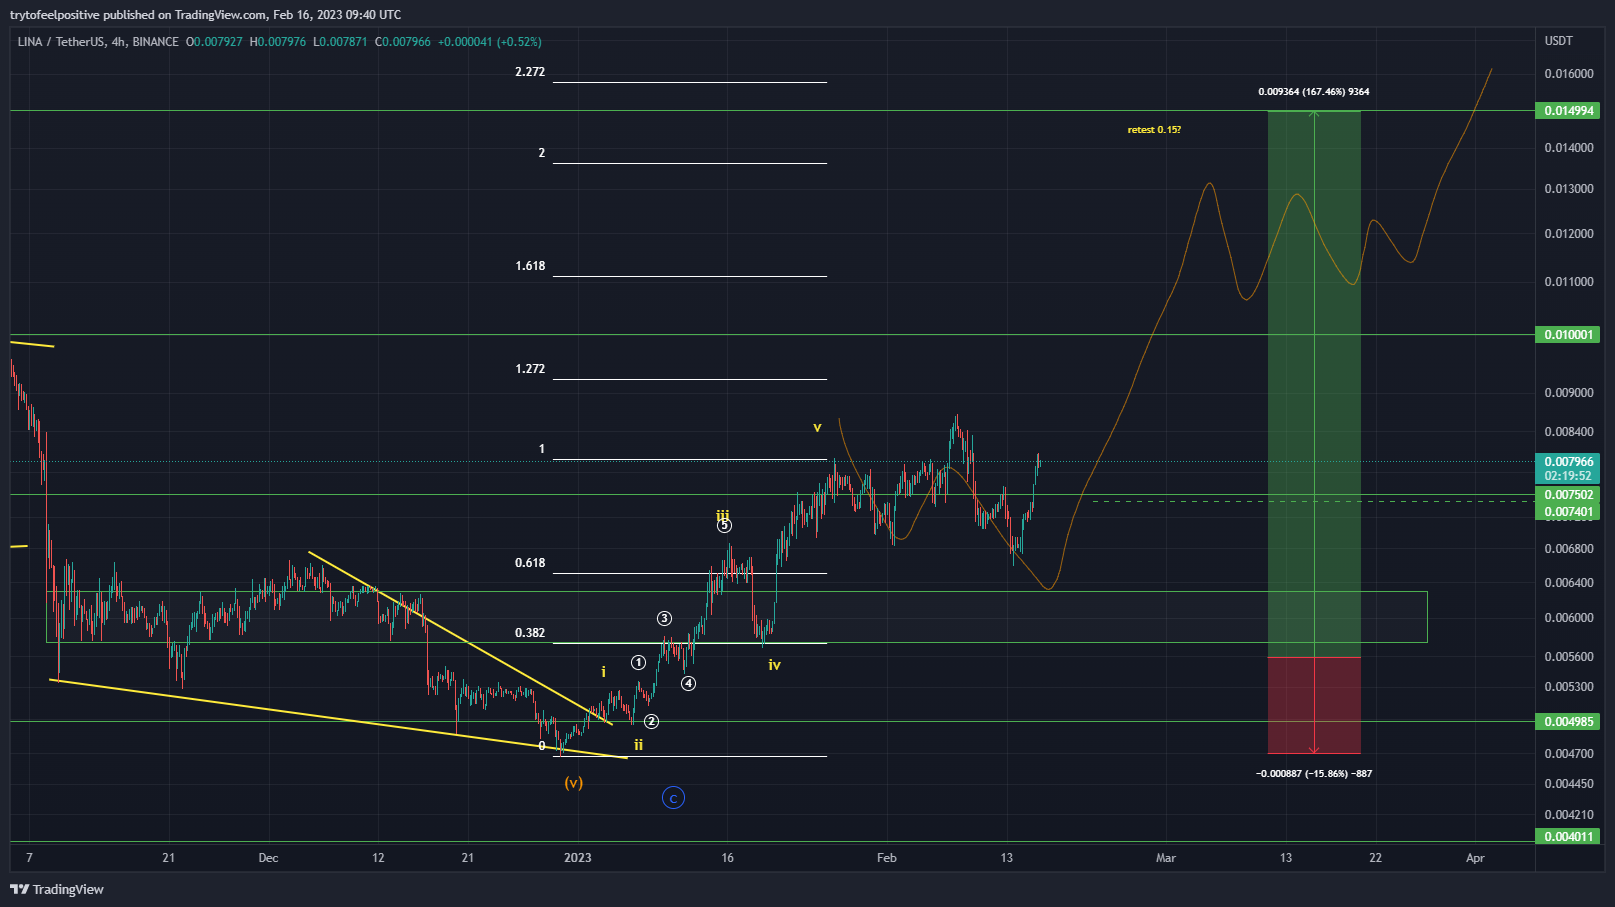
Task: Select the yellow wave label 'ii'
Action: click(x=638, y=745)
